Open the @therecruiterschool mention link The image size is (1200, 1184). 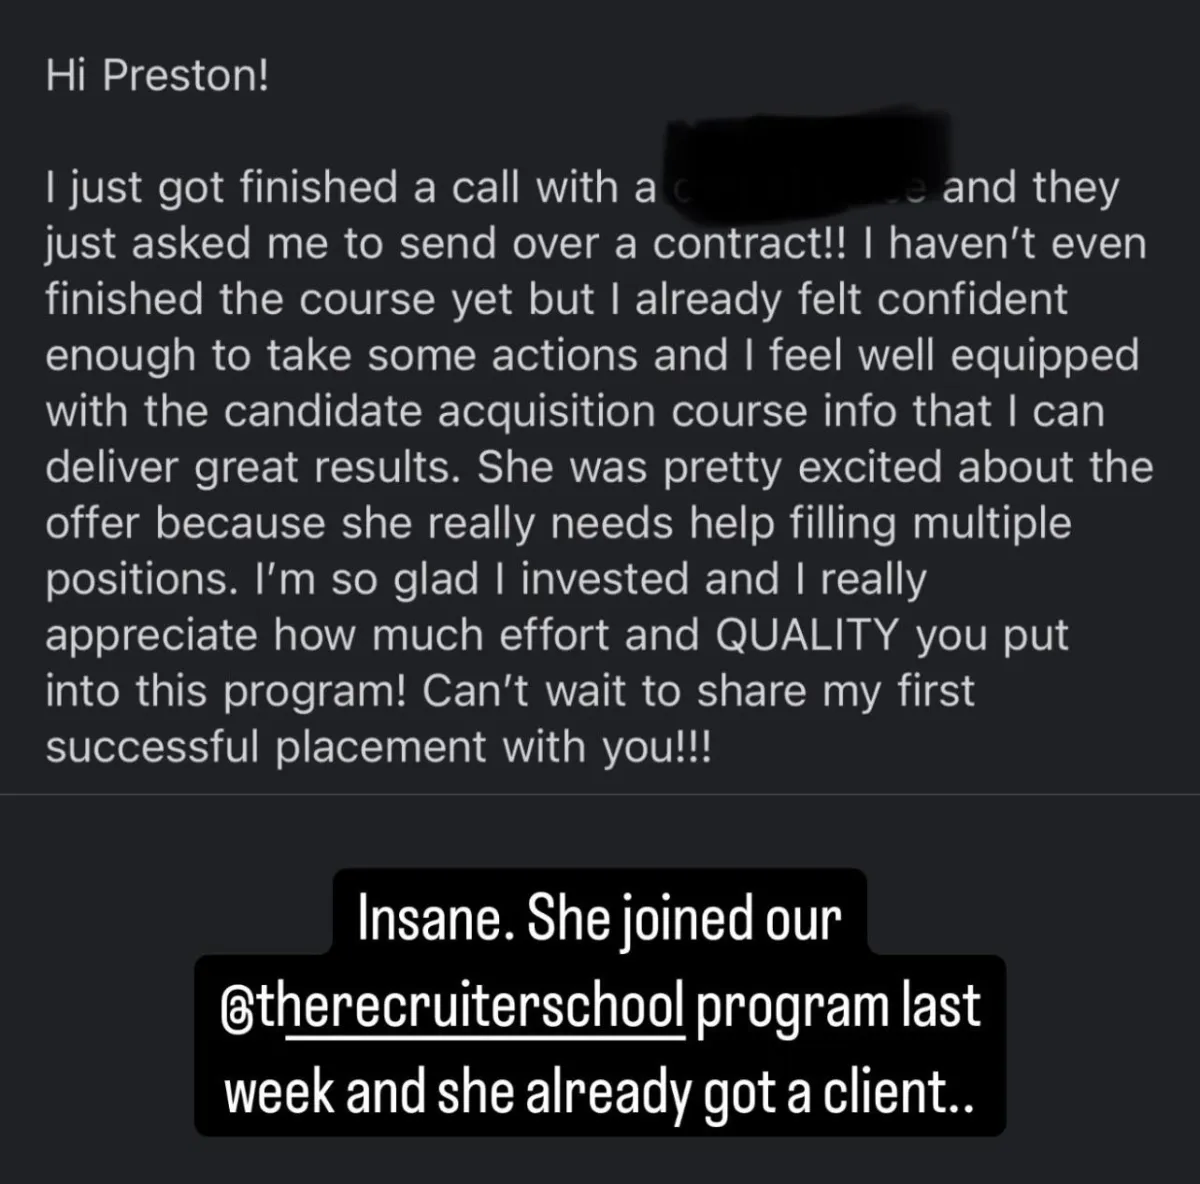(x=453, y=1005)
